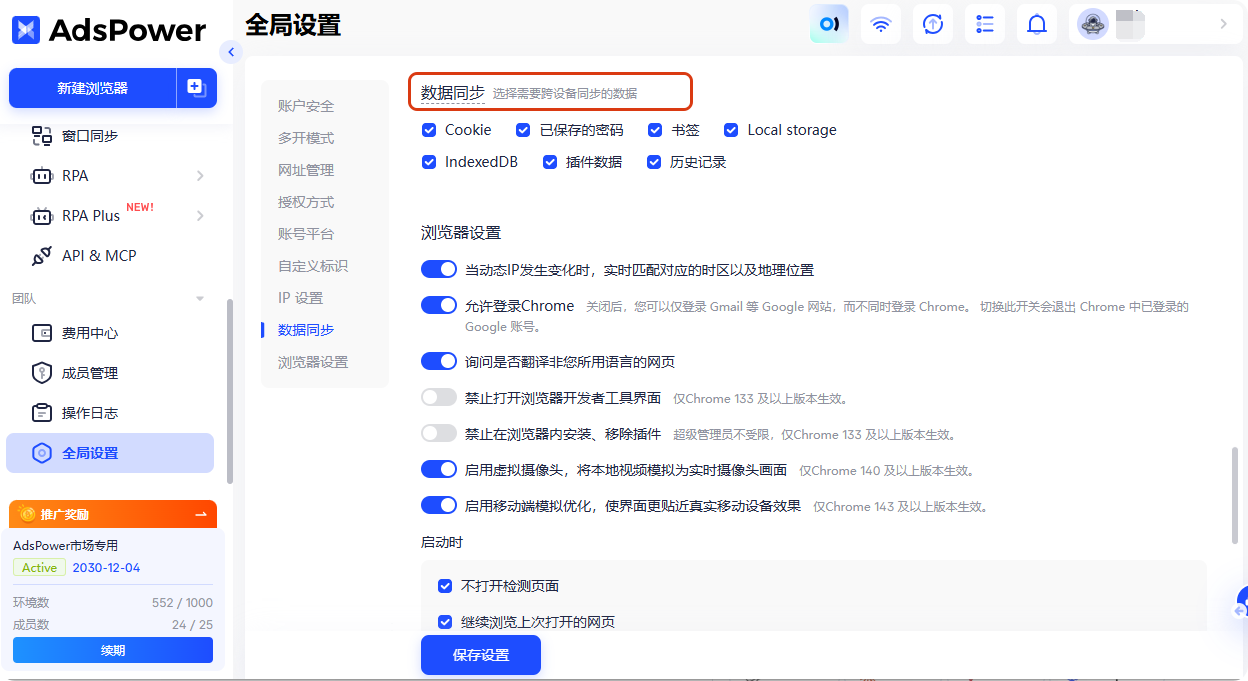Uncheck 历史记录 checkbox

(655, 162)
